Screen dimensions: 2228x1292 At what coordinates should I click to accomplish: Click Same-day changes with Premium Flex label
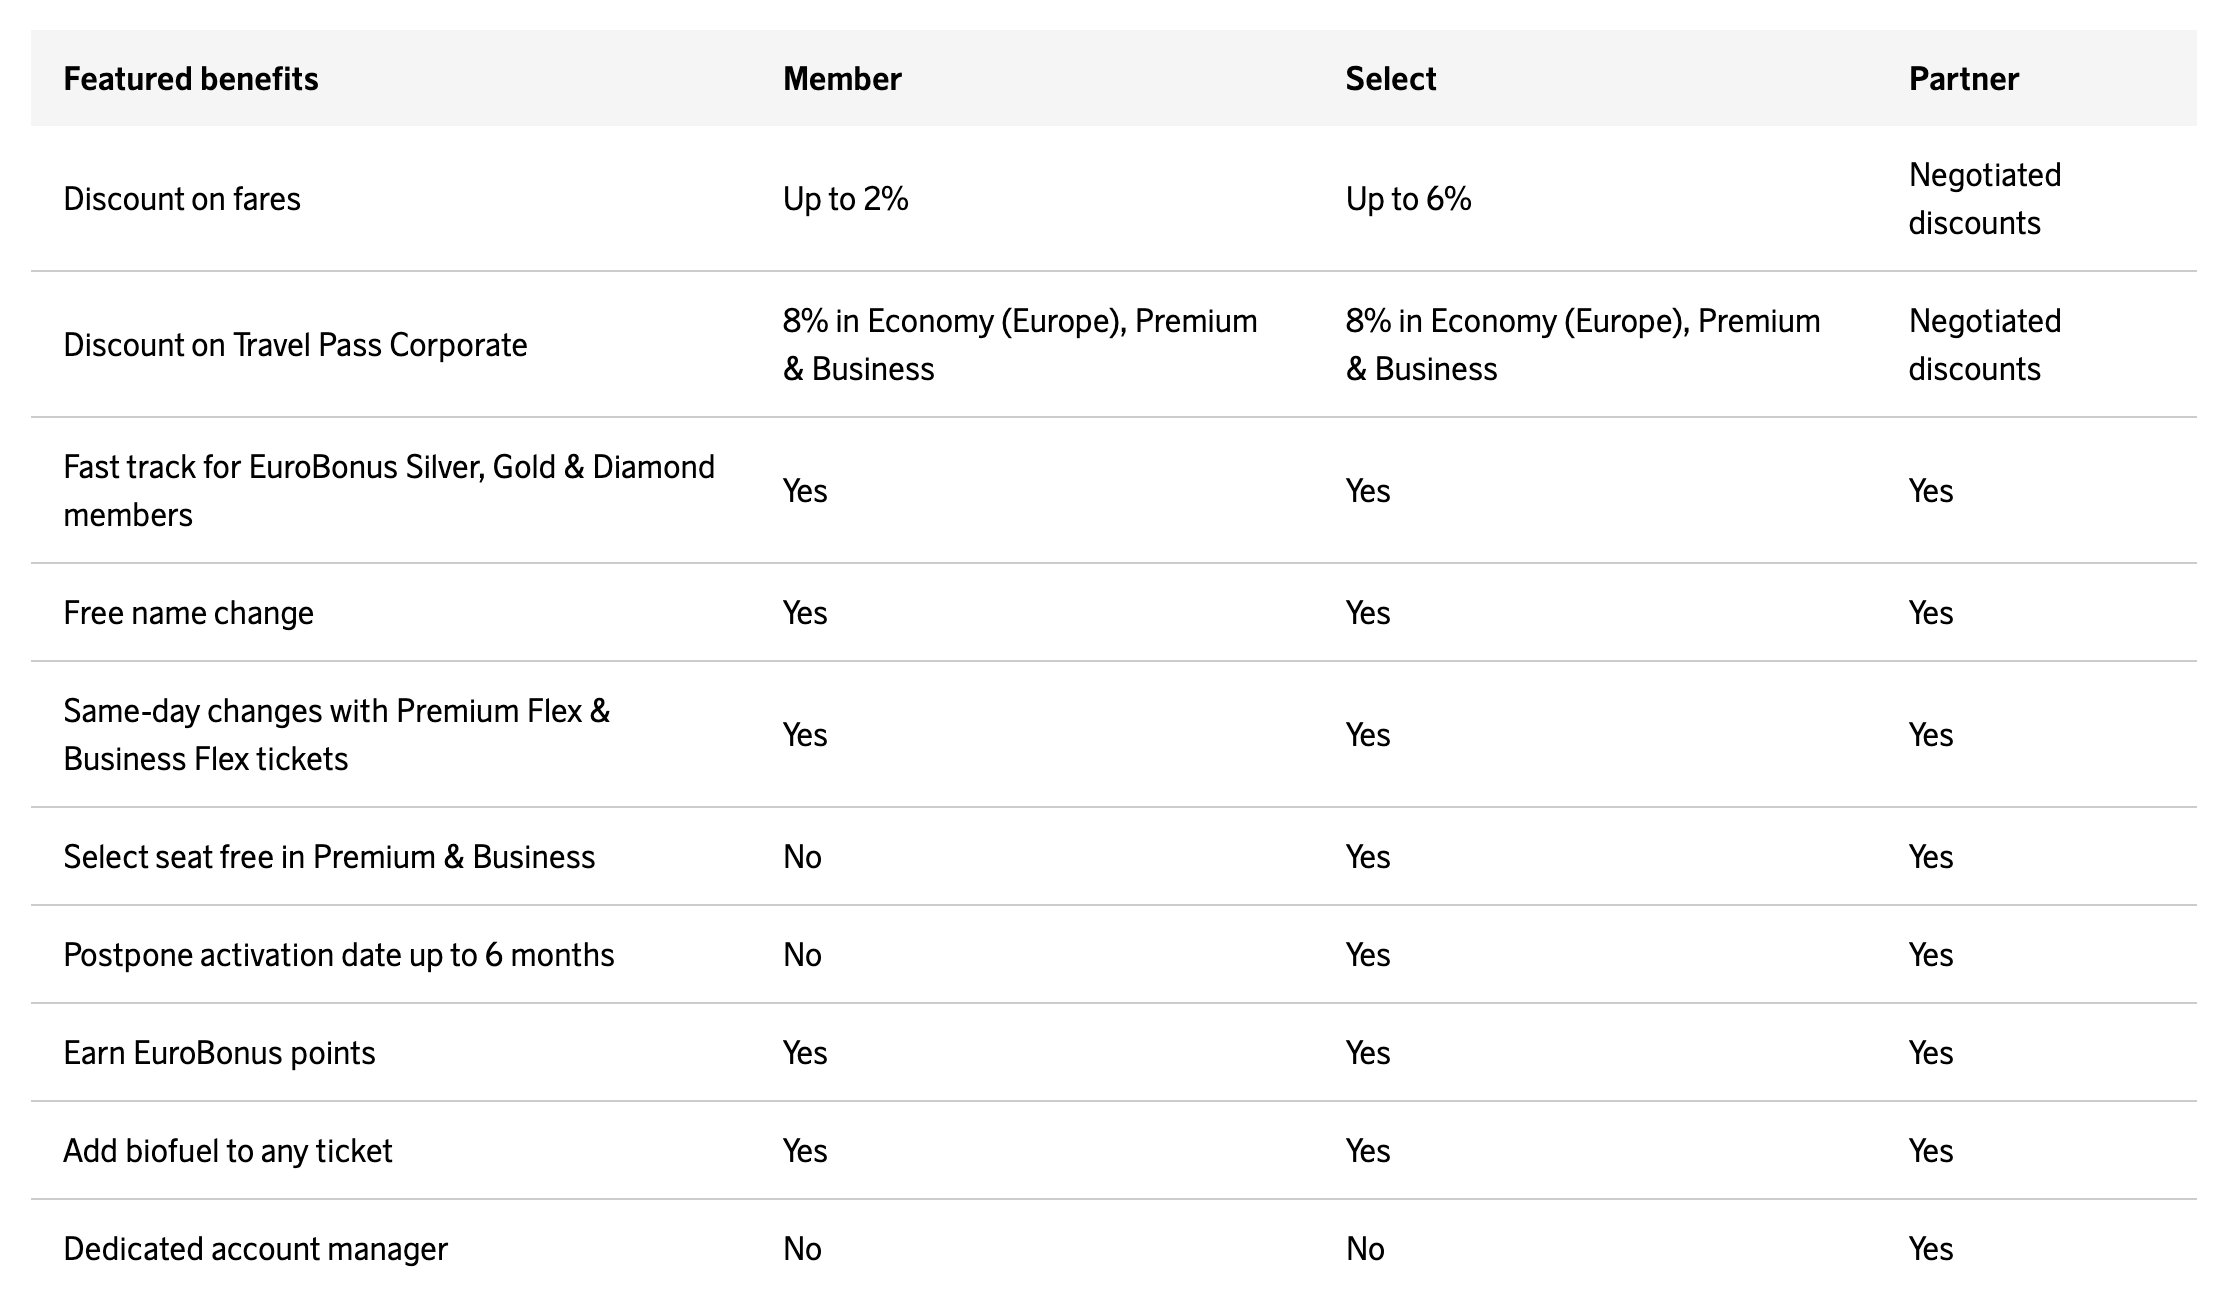coord(336,734)
